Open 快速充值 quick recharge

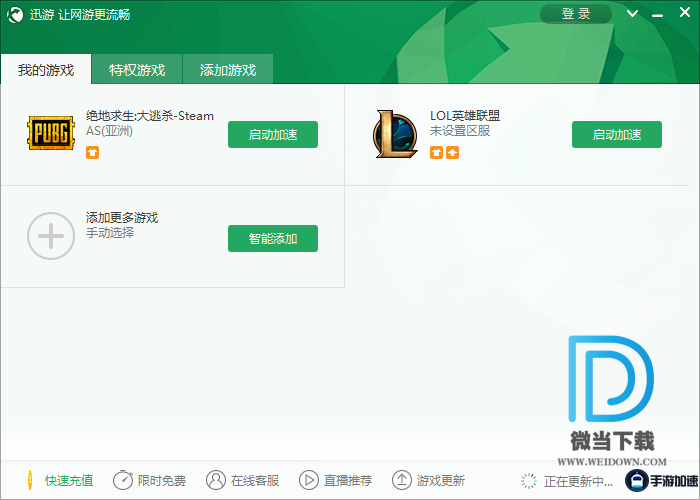coord(60,480)
